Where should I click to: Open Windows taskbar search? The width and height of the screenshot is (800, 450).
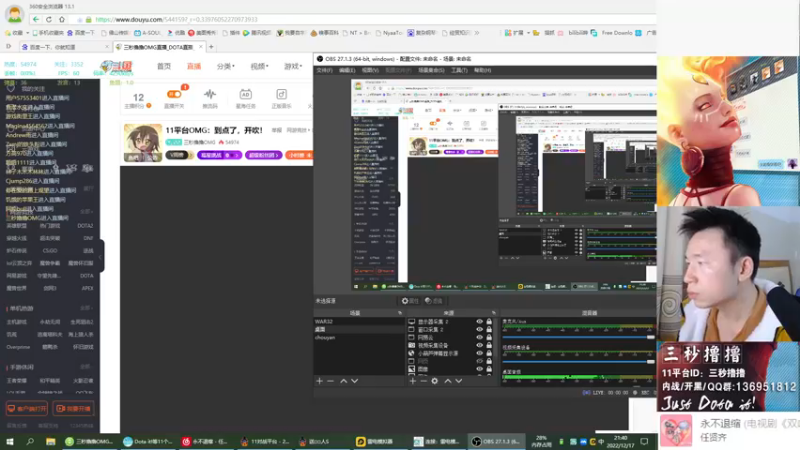coord(30,441)
